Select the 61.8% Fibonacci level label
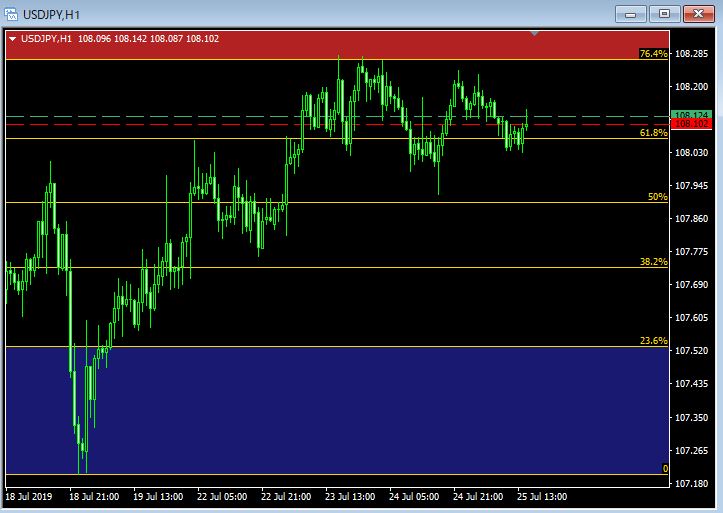Image resolution: width=723 pixels, height=513 pixels. pyautogui.click(x=653, y=133)
